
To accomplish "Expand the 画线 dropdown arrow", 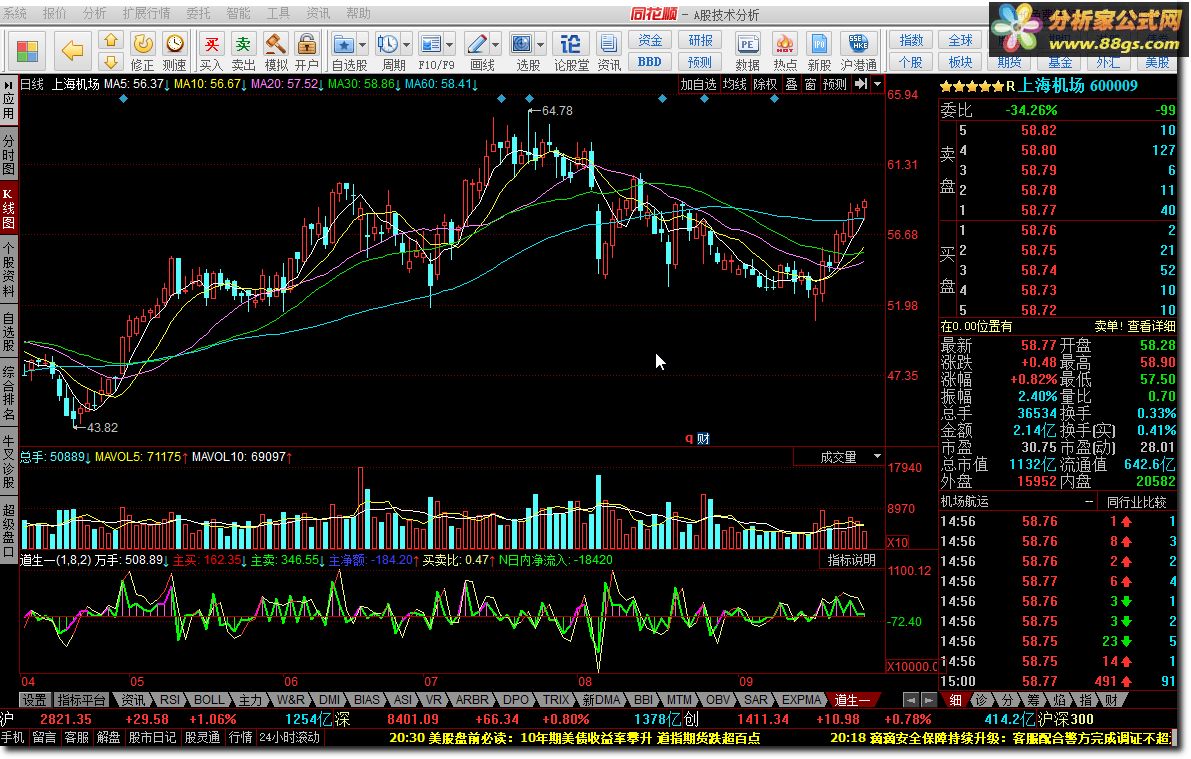I will (495, 45).
